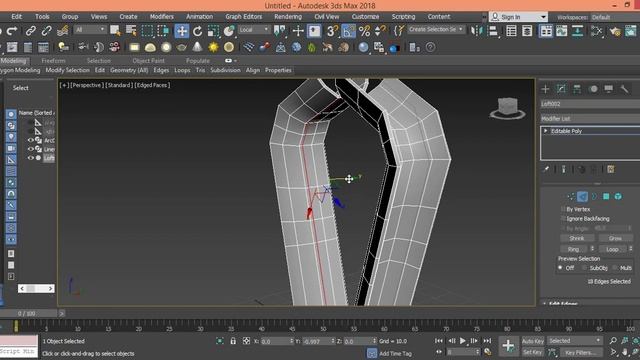Click the Grow selection button
The image size is (640, 360).
tap(615, 238)
